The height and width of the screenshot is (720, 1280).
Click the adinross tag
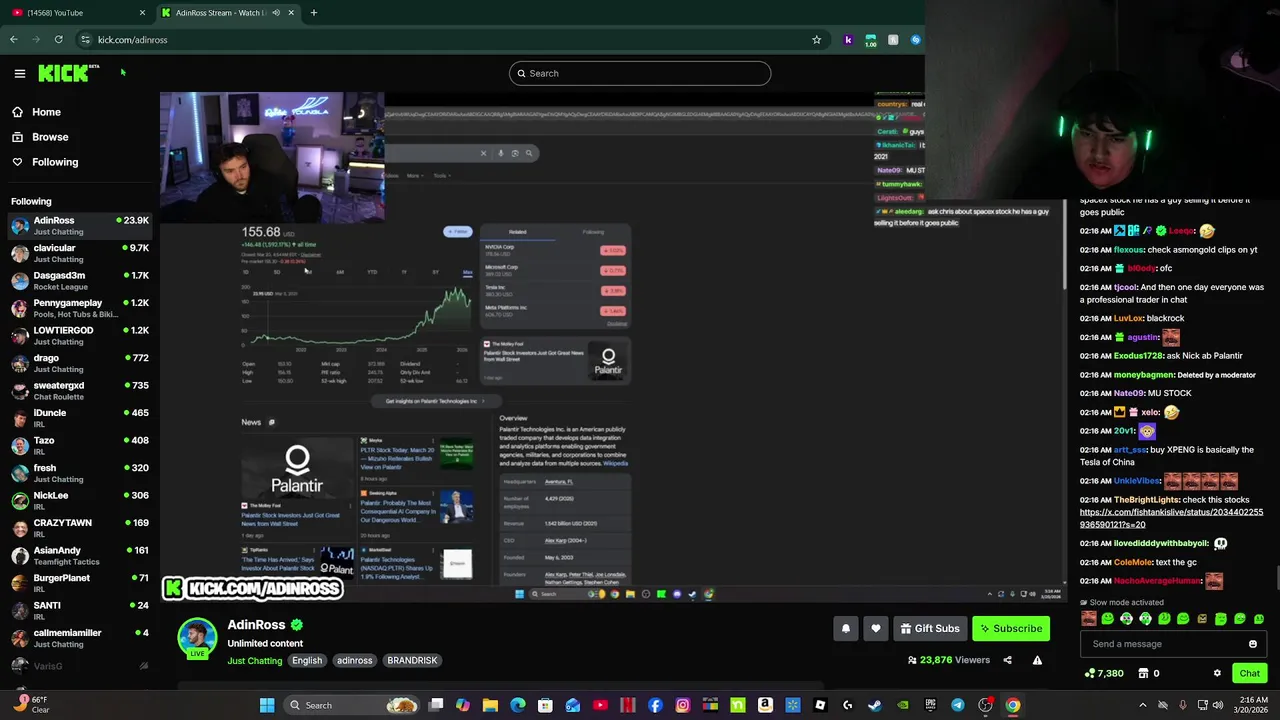pyautogui.click(x=354, y=661)
